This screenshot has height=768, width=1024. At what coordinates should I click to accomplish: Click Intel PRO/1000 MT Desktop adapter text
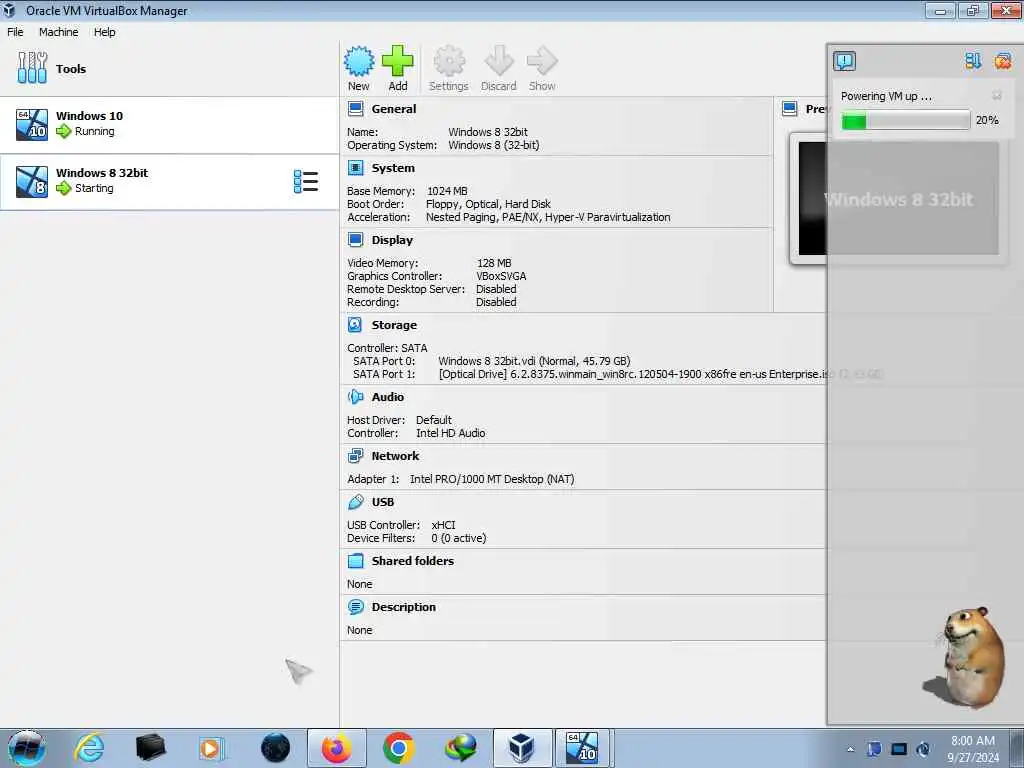[x=492, y=479]
